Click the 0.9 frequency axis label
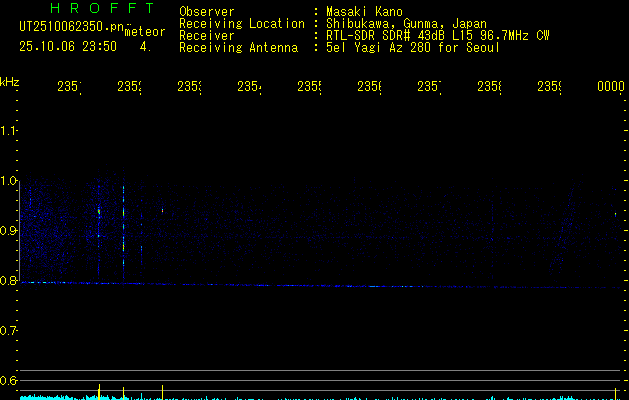The width and height of the screenshot is (629, 400). [x=8, y=231]
